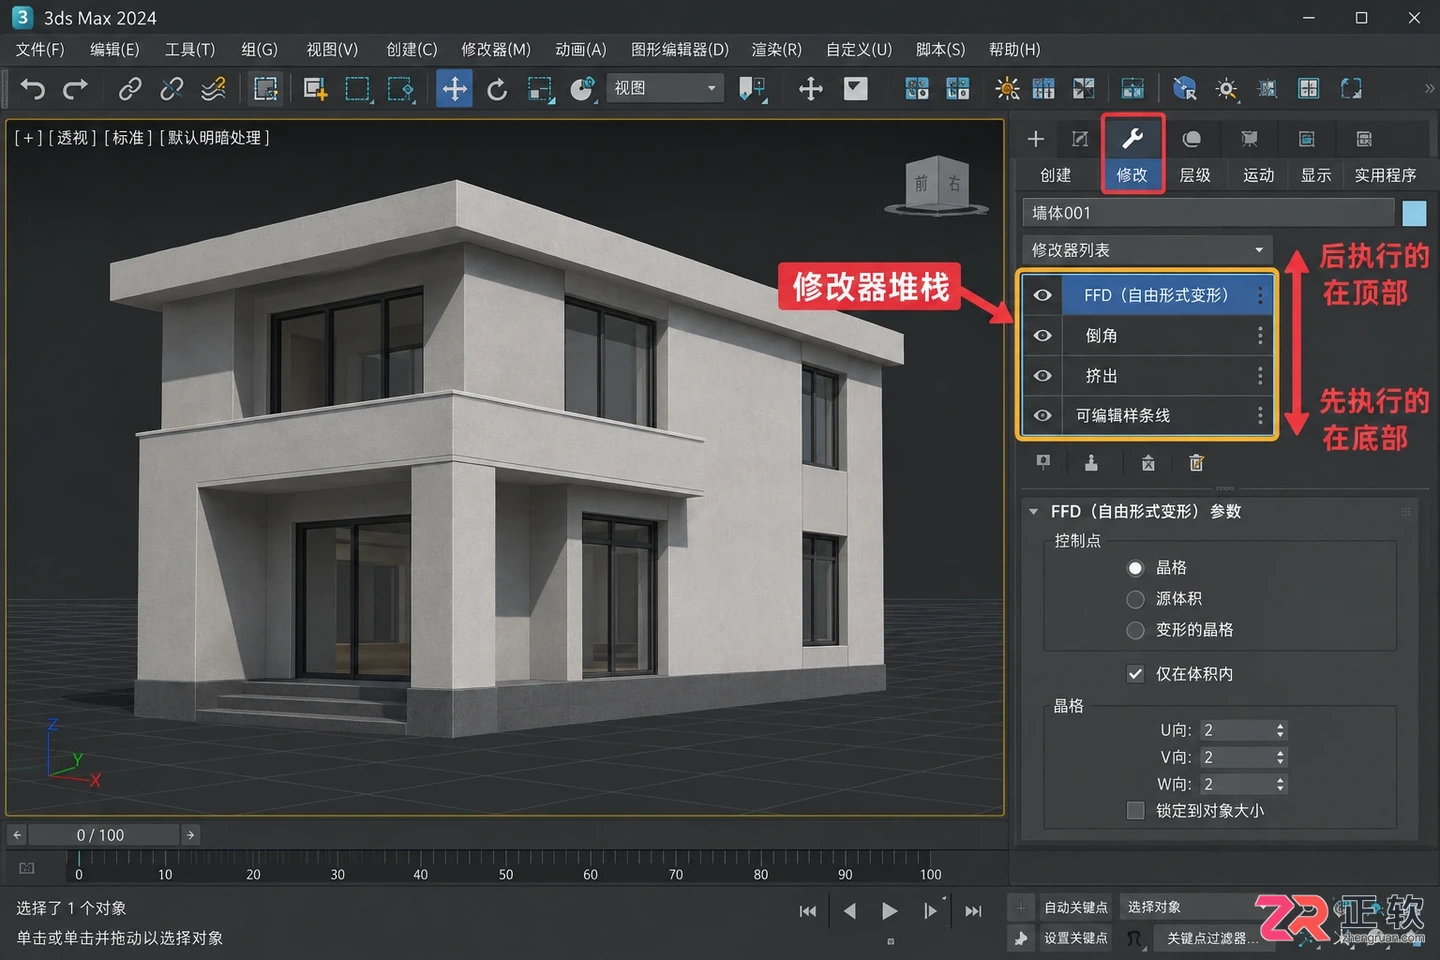Screen dimensions: 1440x960
Task: Open the Utilities panel icon
Action: pos(1364,139)
